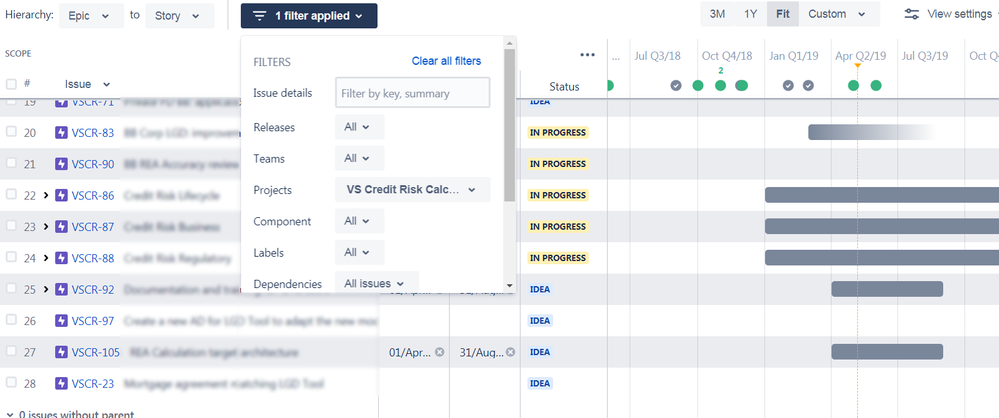Image resolution: width=999 pixels, height=418 pixels.
Task: Click the three-dots more options icon
Action: click(587, 55)
